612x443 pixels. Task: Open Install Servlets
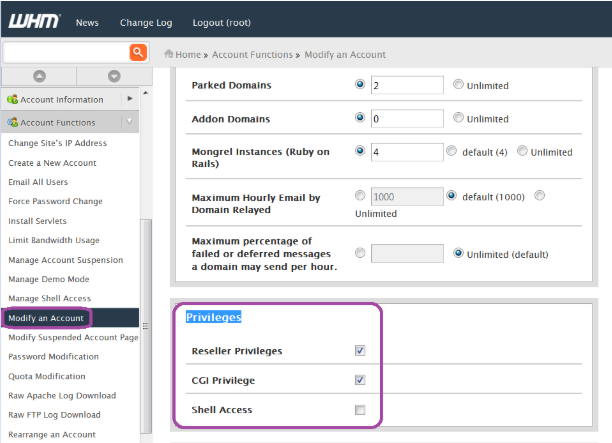(x=37, y=221)
